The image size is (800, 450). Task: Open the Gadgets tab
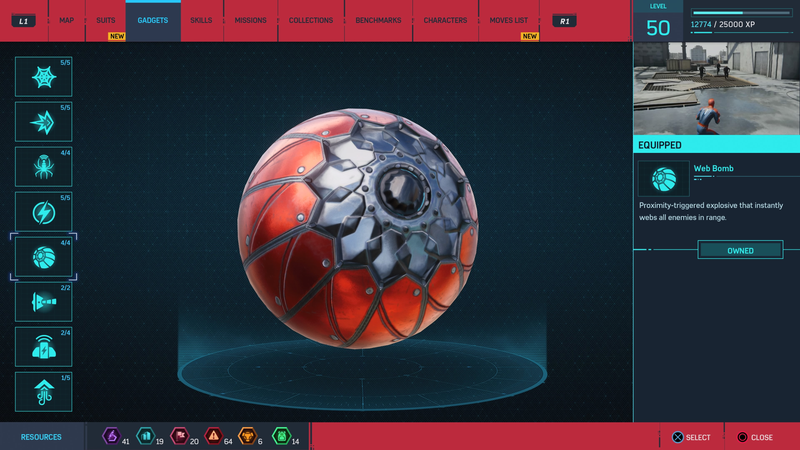click(153, 20)
